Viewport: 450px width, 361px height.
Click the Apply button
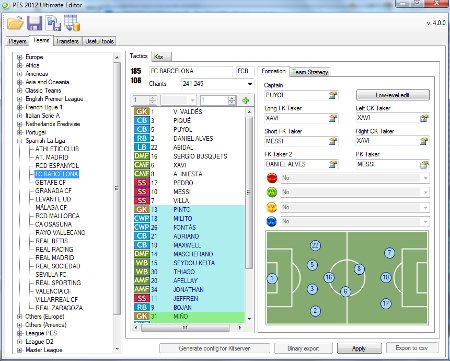point(359,348)
